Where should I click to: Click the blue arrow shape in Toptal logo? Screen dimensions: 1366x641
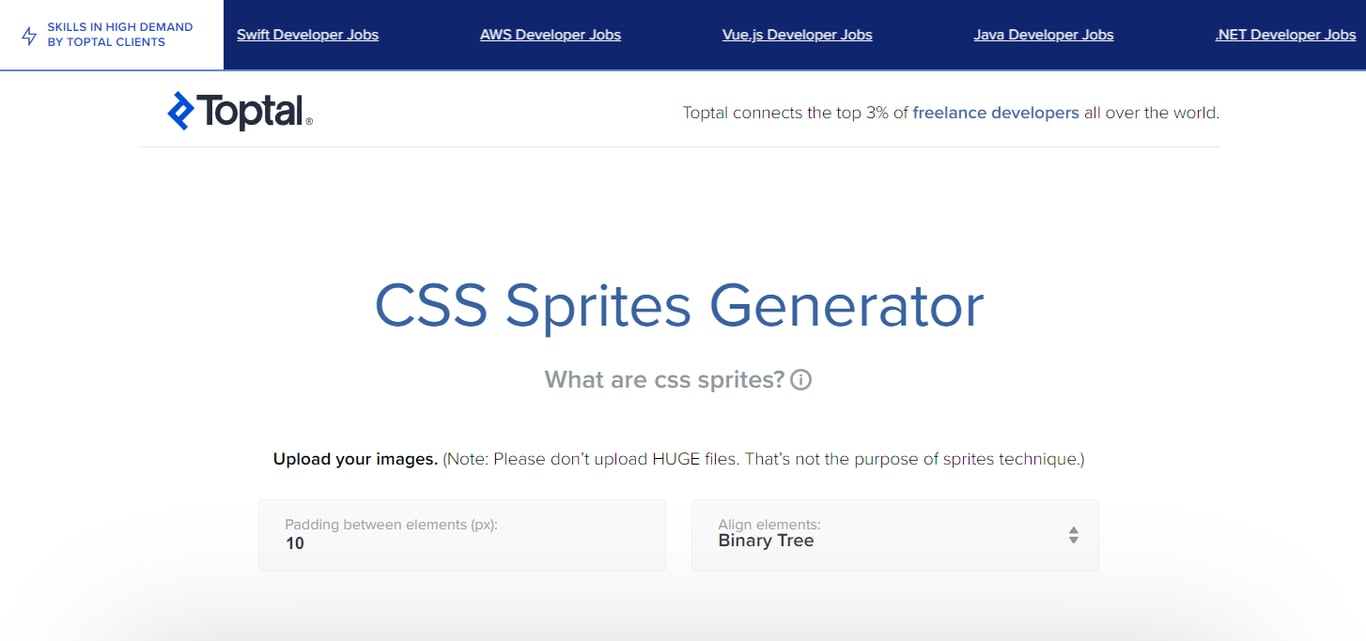180,110
